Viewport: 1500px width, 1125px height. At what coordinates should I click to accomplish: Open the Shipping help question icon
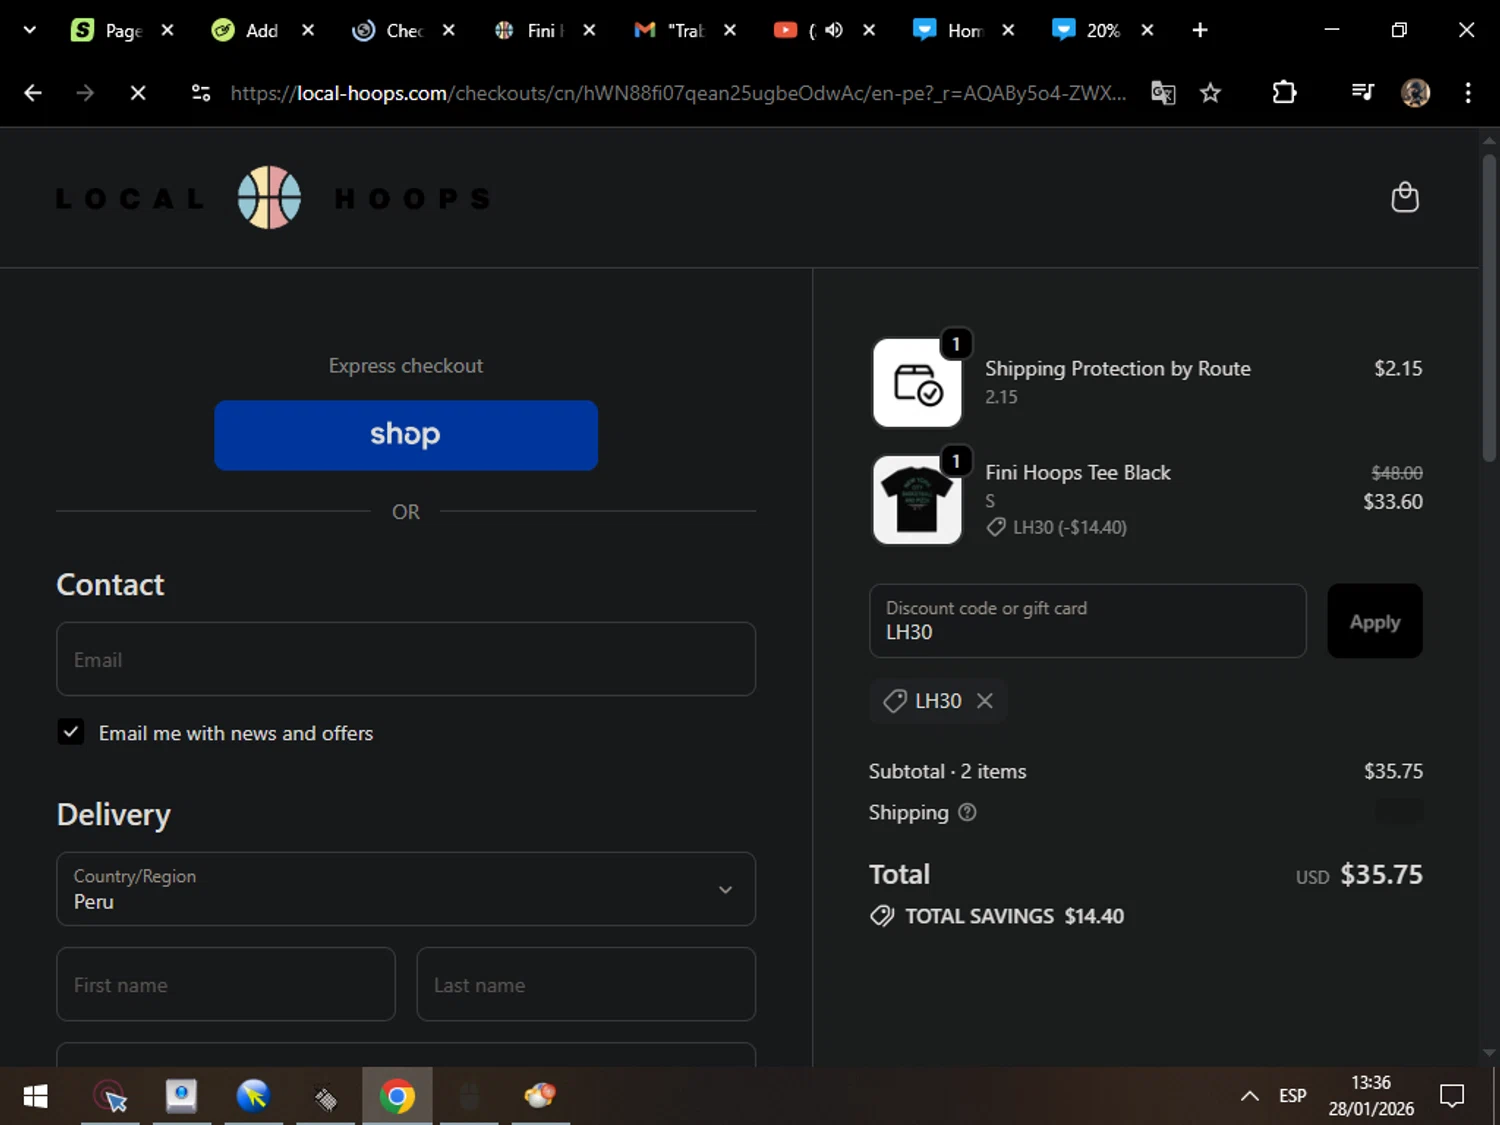967,812
